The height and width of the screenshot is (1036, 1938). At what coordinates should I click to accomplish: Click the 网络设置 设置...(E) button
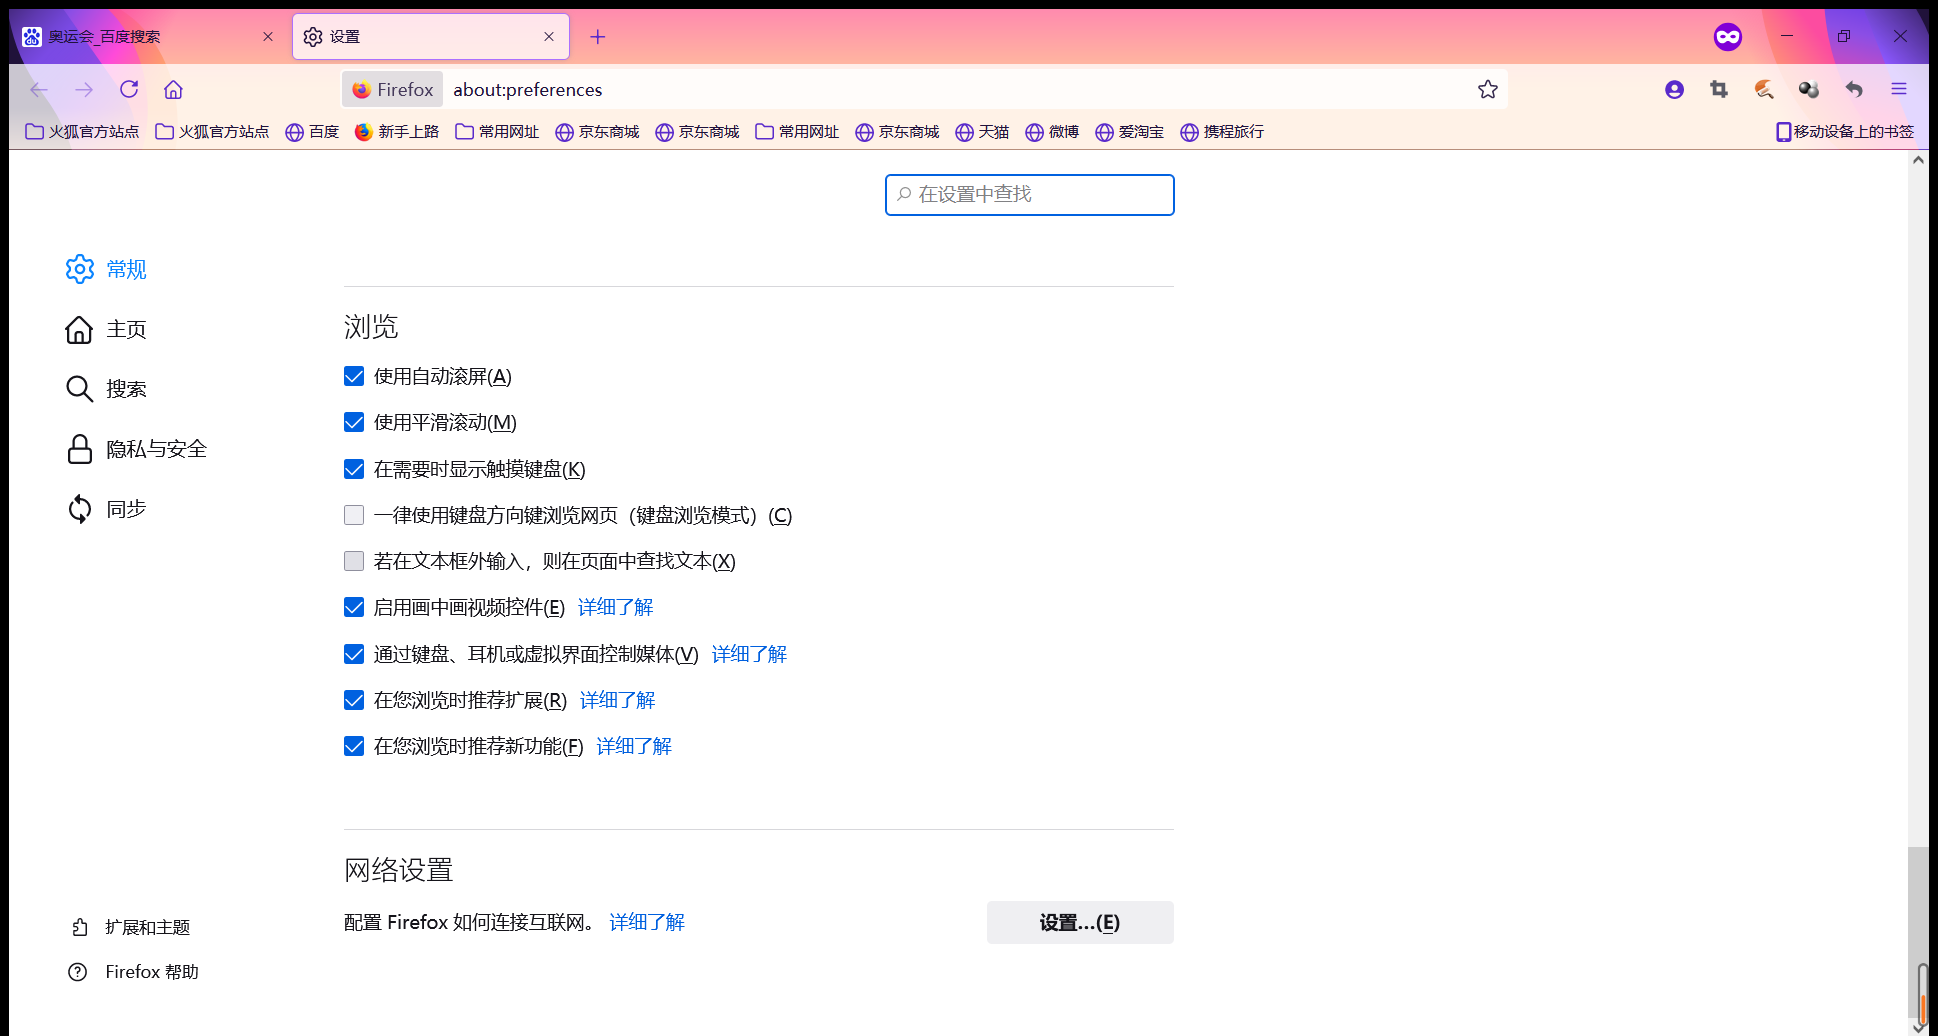tap(1079, 921)
